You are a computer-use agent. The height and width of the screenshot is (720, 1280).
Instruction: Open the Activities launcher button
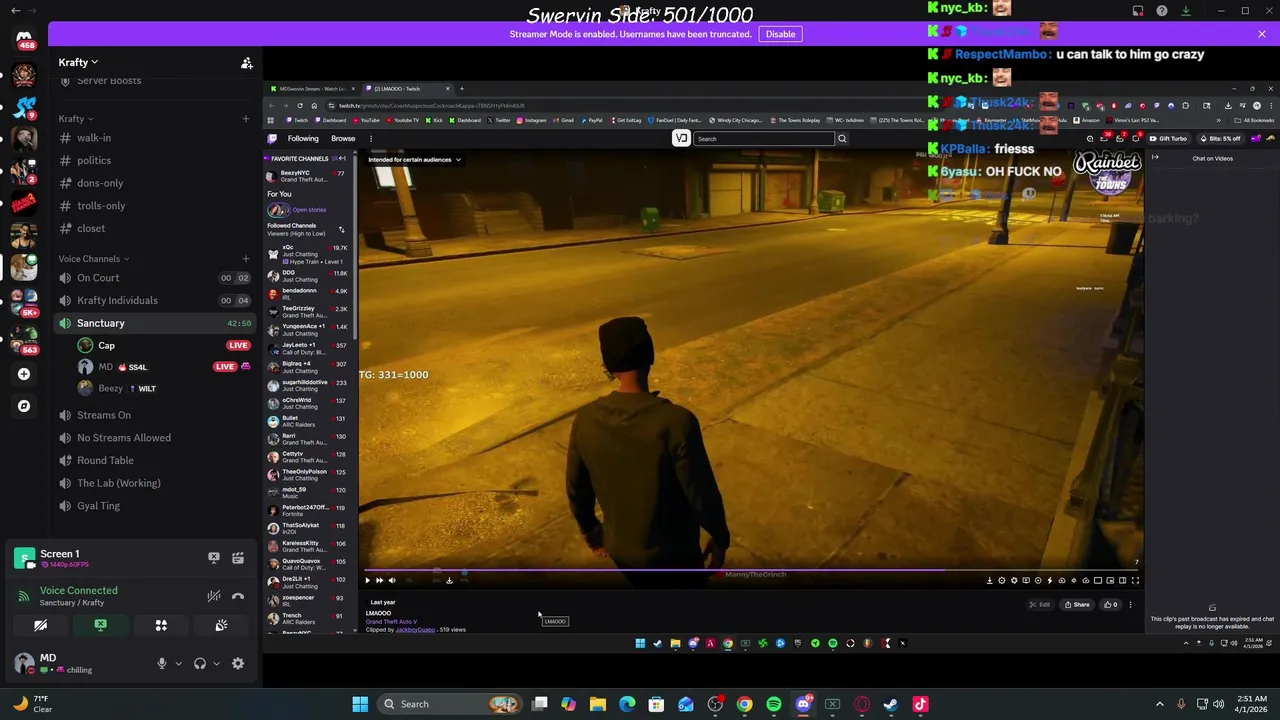pyautogui.click(x=161, y=625)
